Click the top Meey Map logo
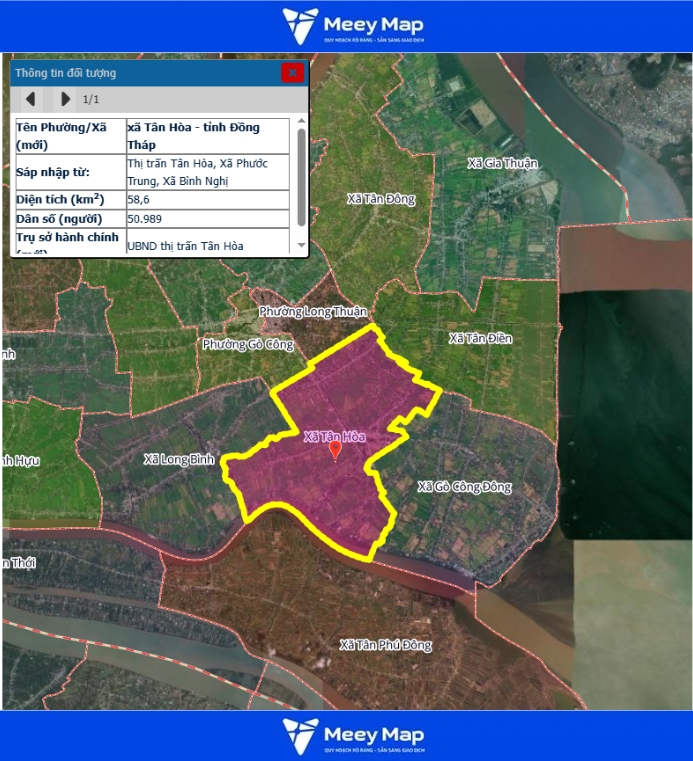 pos(353,26)
